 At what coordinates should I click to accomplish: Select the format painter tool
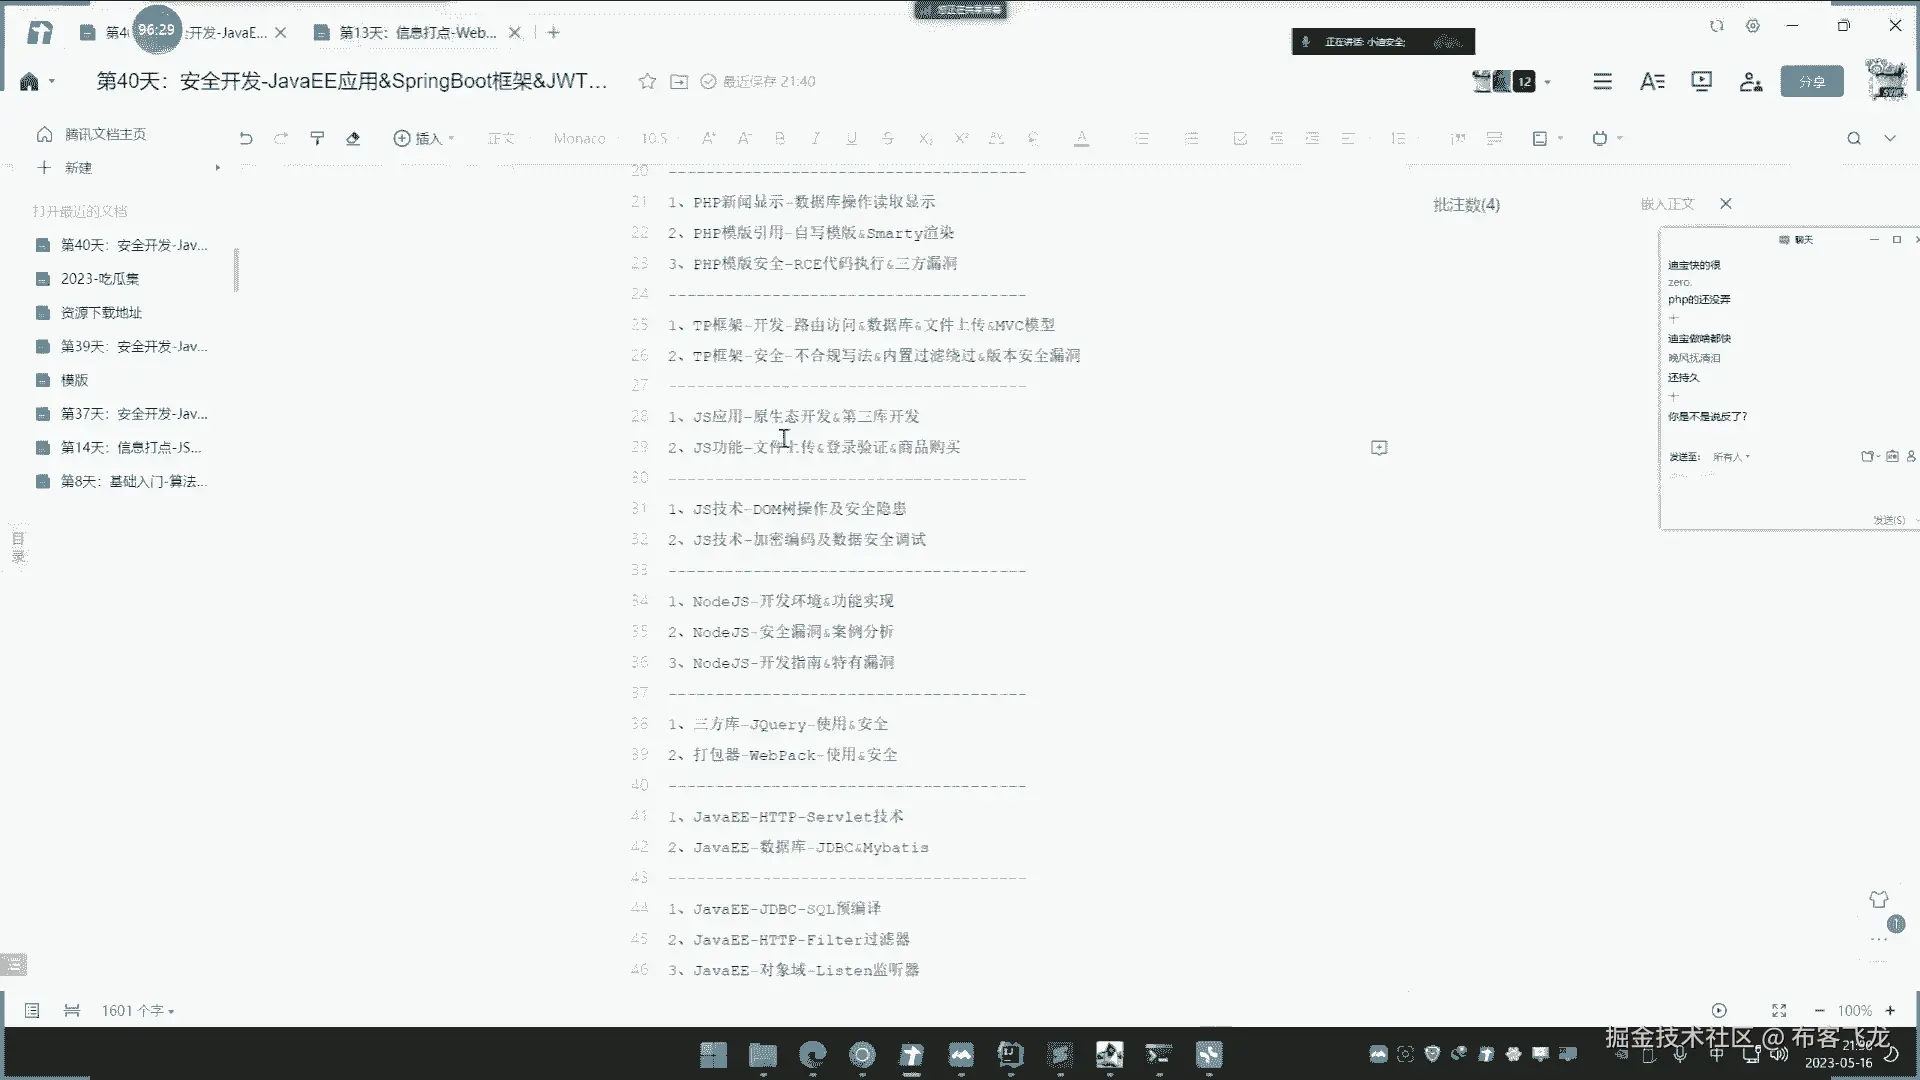(x=317, y=138)
